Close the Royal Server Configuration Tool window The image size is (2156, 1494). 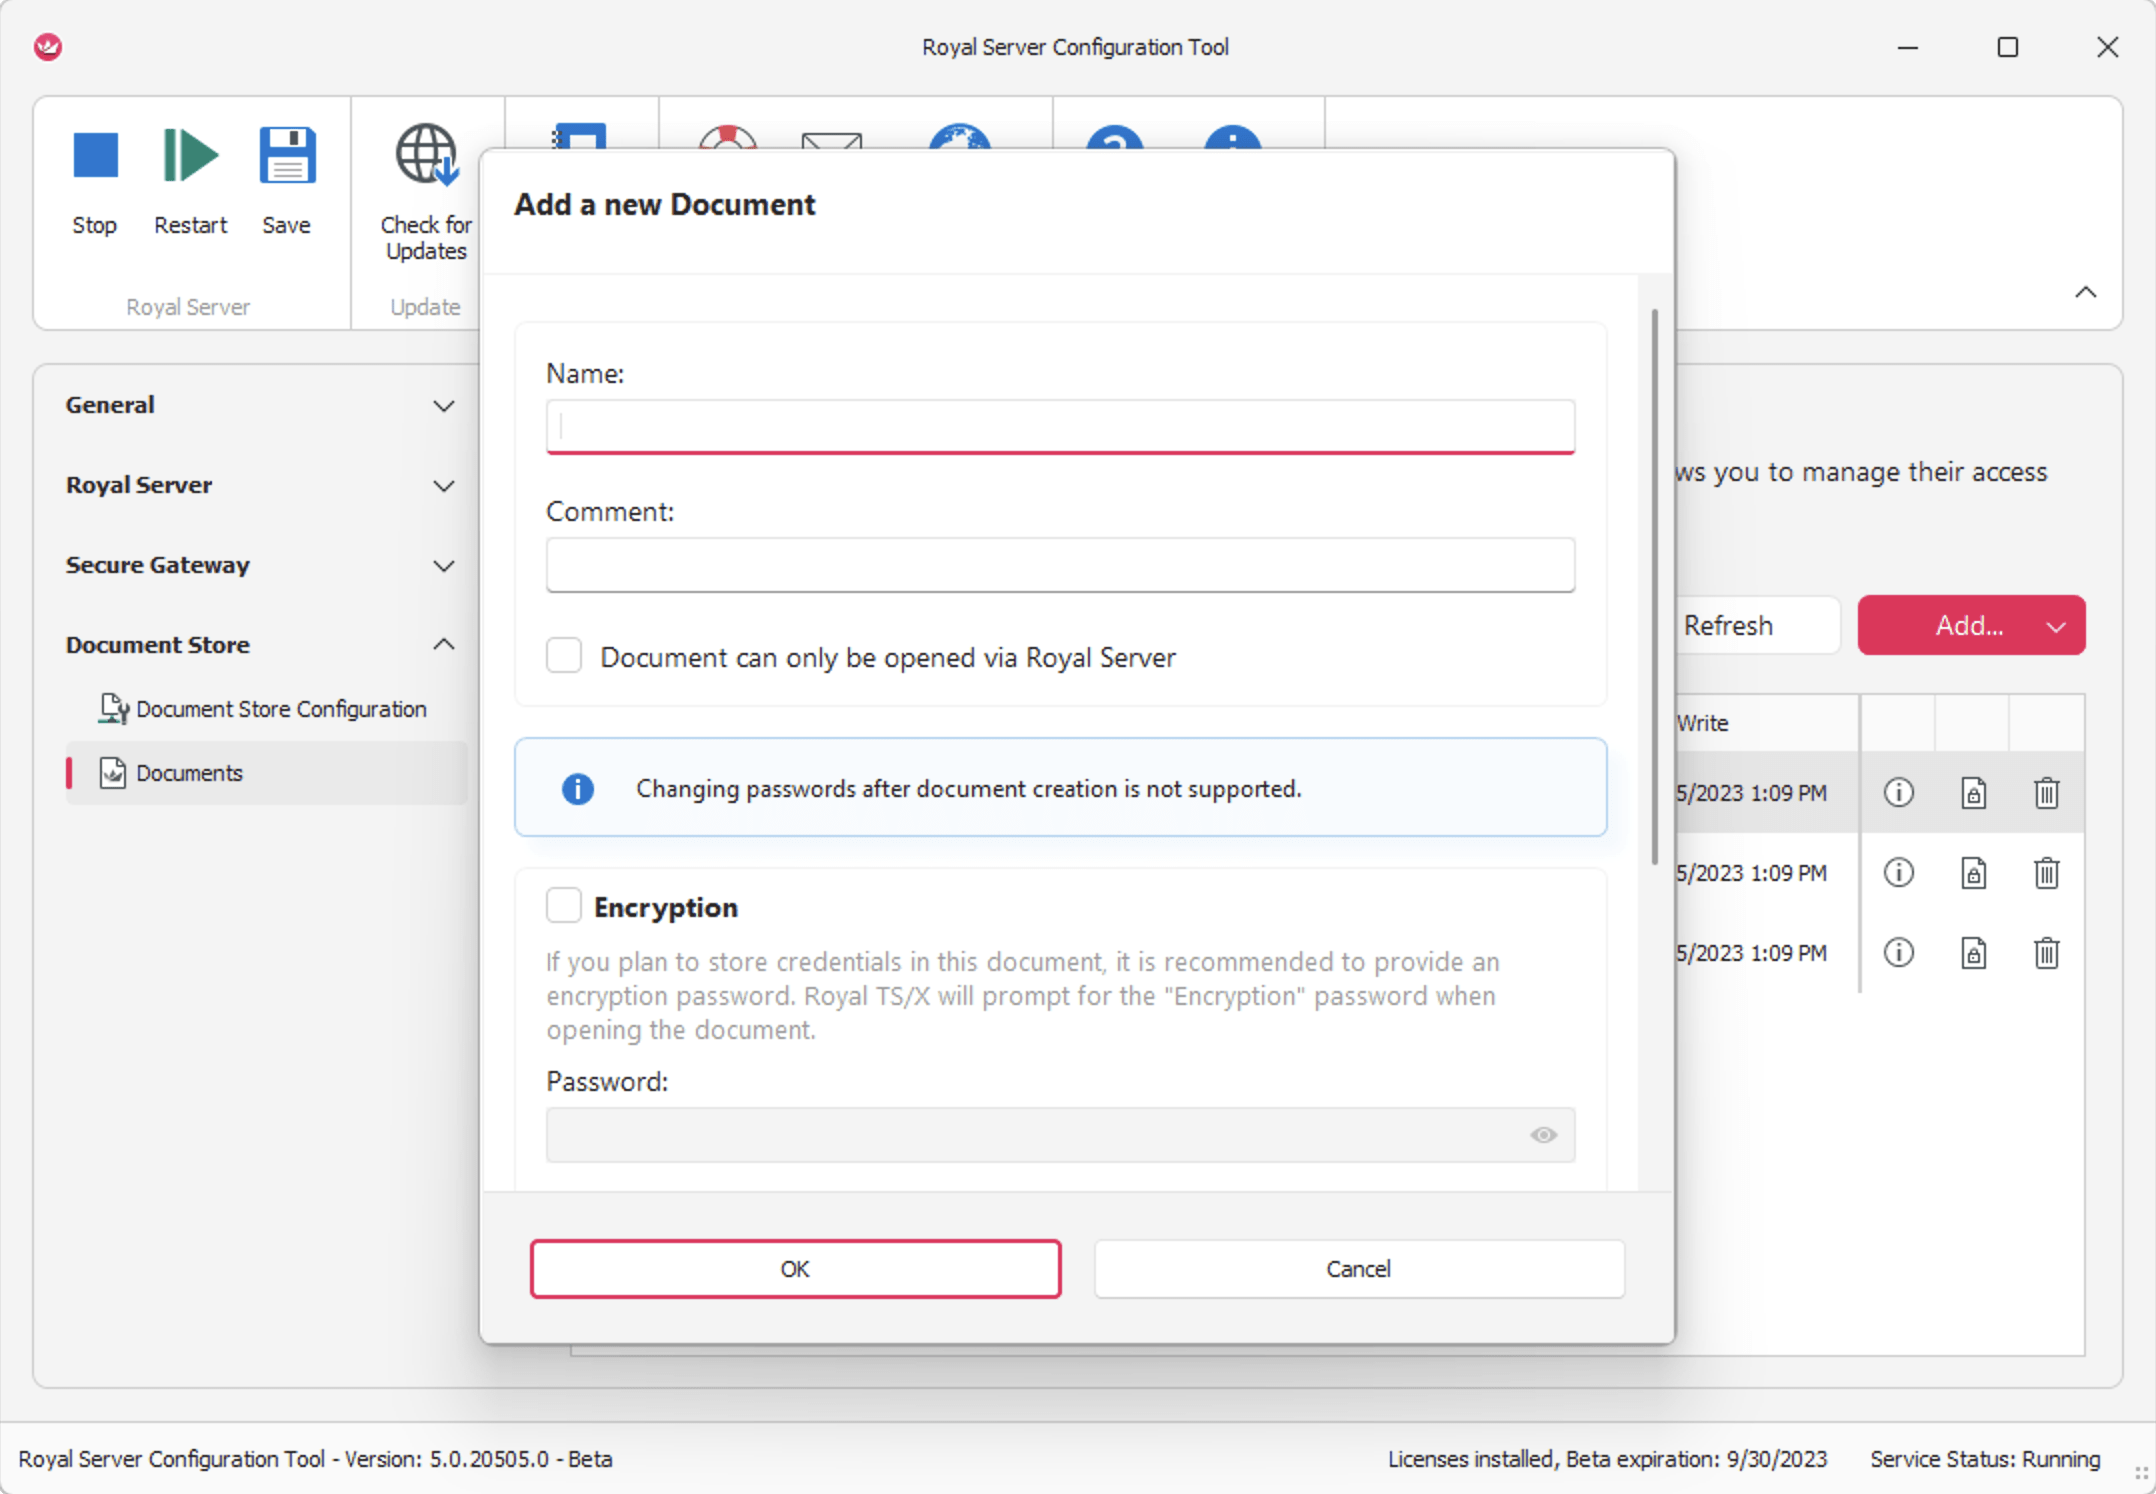tap(2107, 47)
